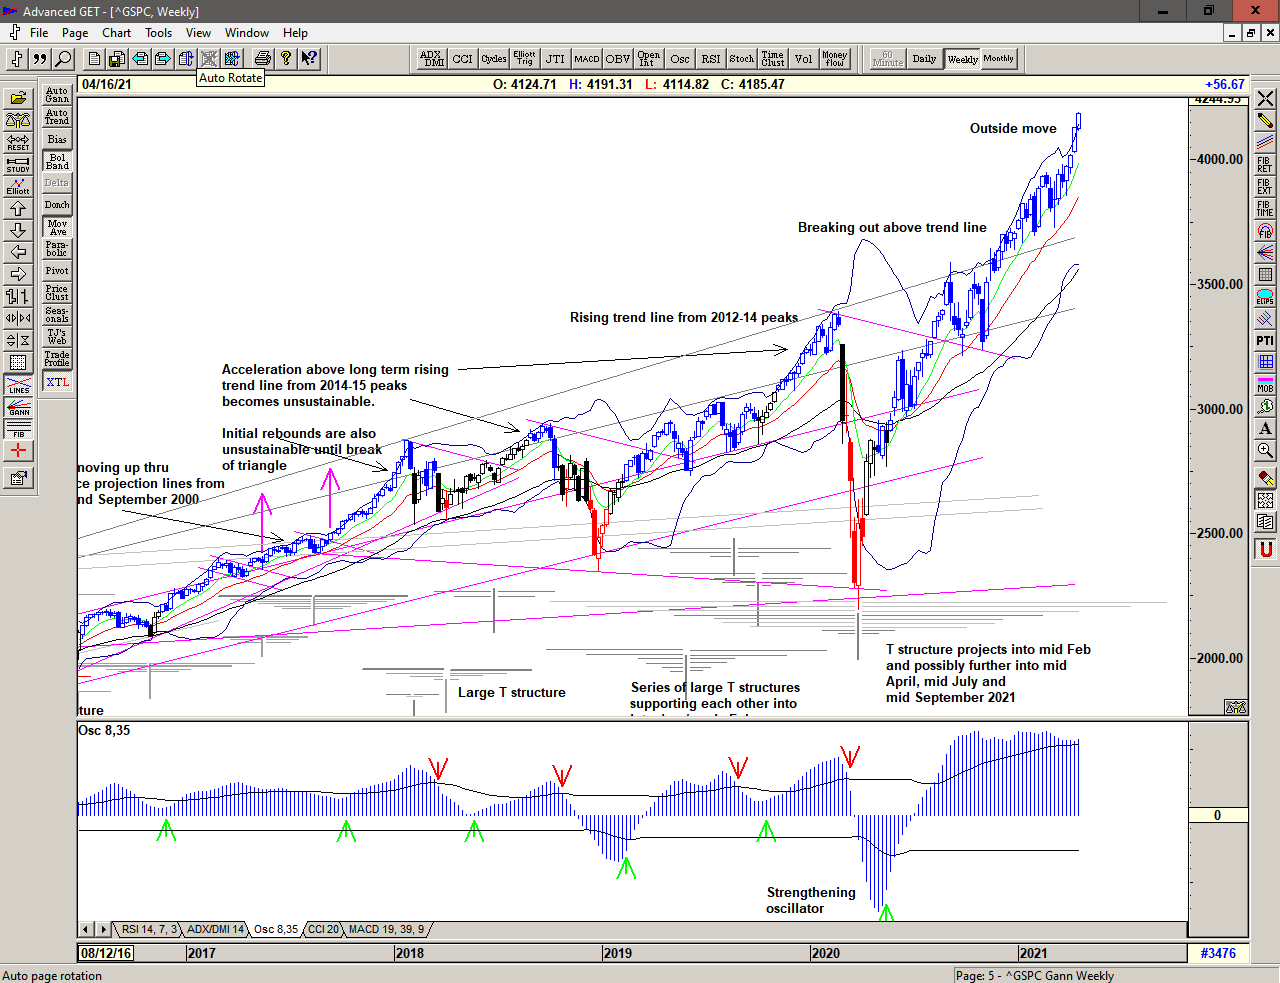Select the Ellipse drawing tool
Screen dimensions: 1280x983
1265,296
